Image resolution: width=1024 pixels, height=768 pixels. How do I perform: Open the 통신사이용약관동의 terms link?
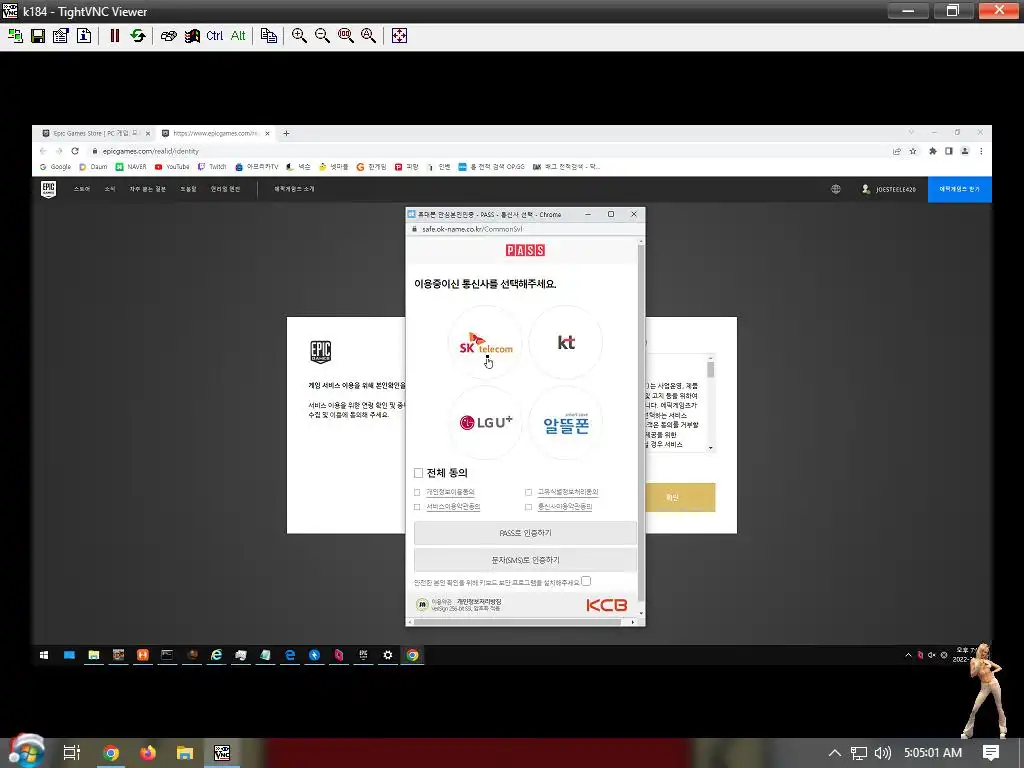click(x=565, y=507)
